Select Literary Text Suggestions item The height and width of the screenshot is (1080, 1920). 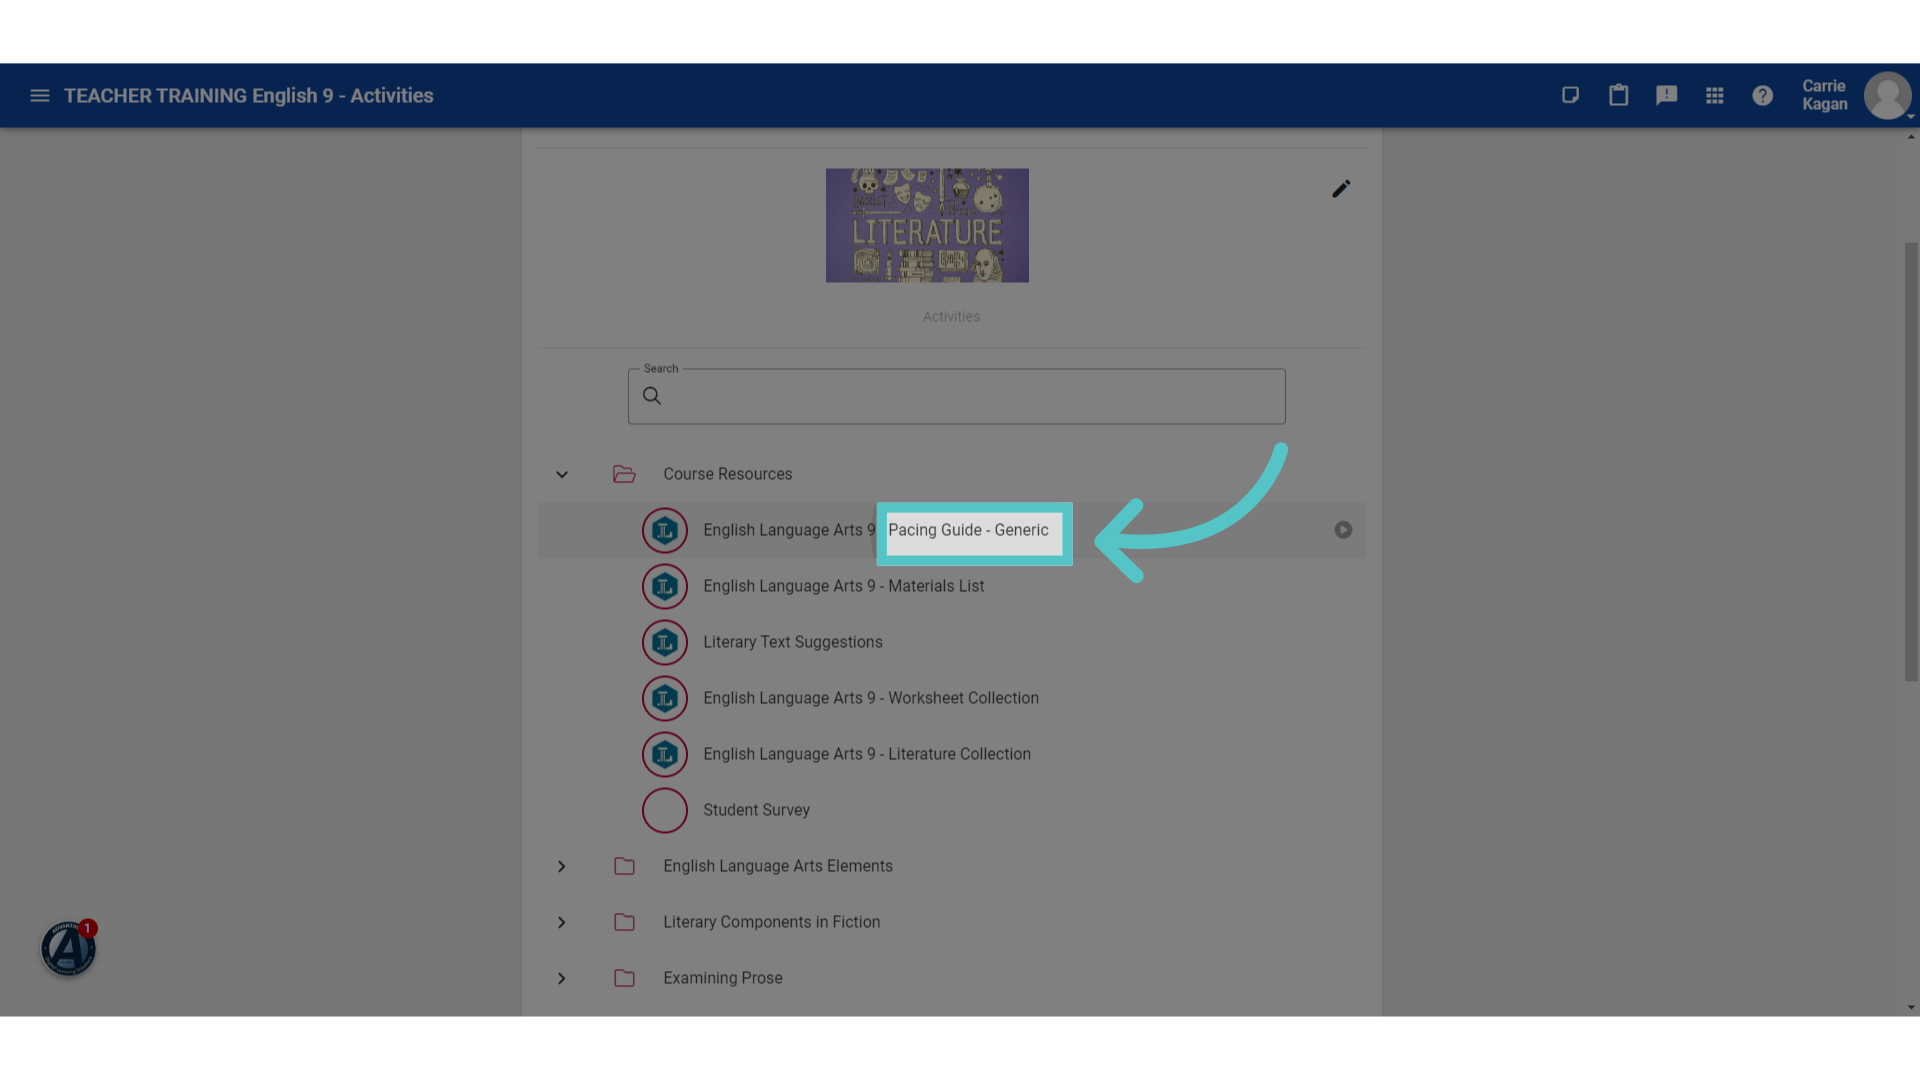click(x=792, y=642)
